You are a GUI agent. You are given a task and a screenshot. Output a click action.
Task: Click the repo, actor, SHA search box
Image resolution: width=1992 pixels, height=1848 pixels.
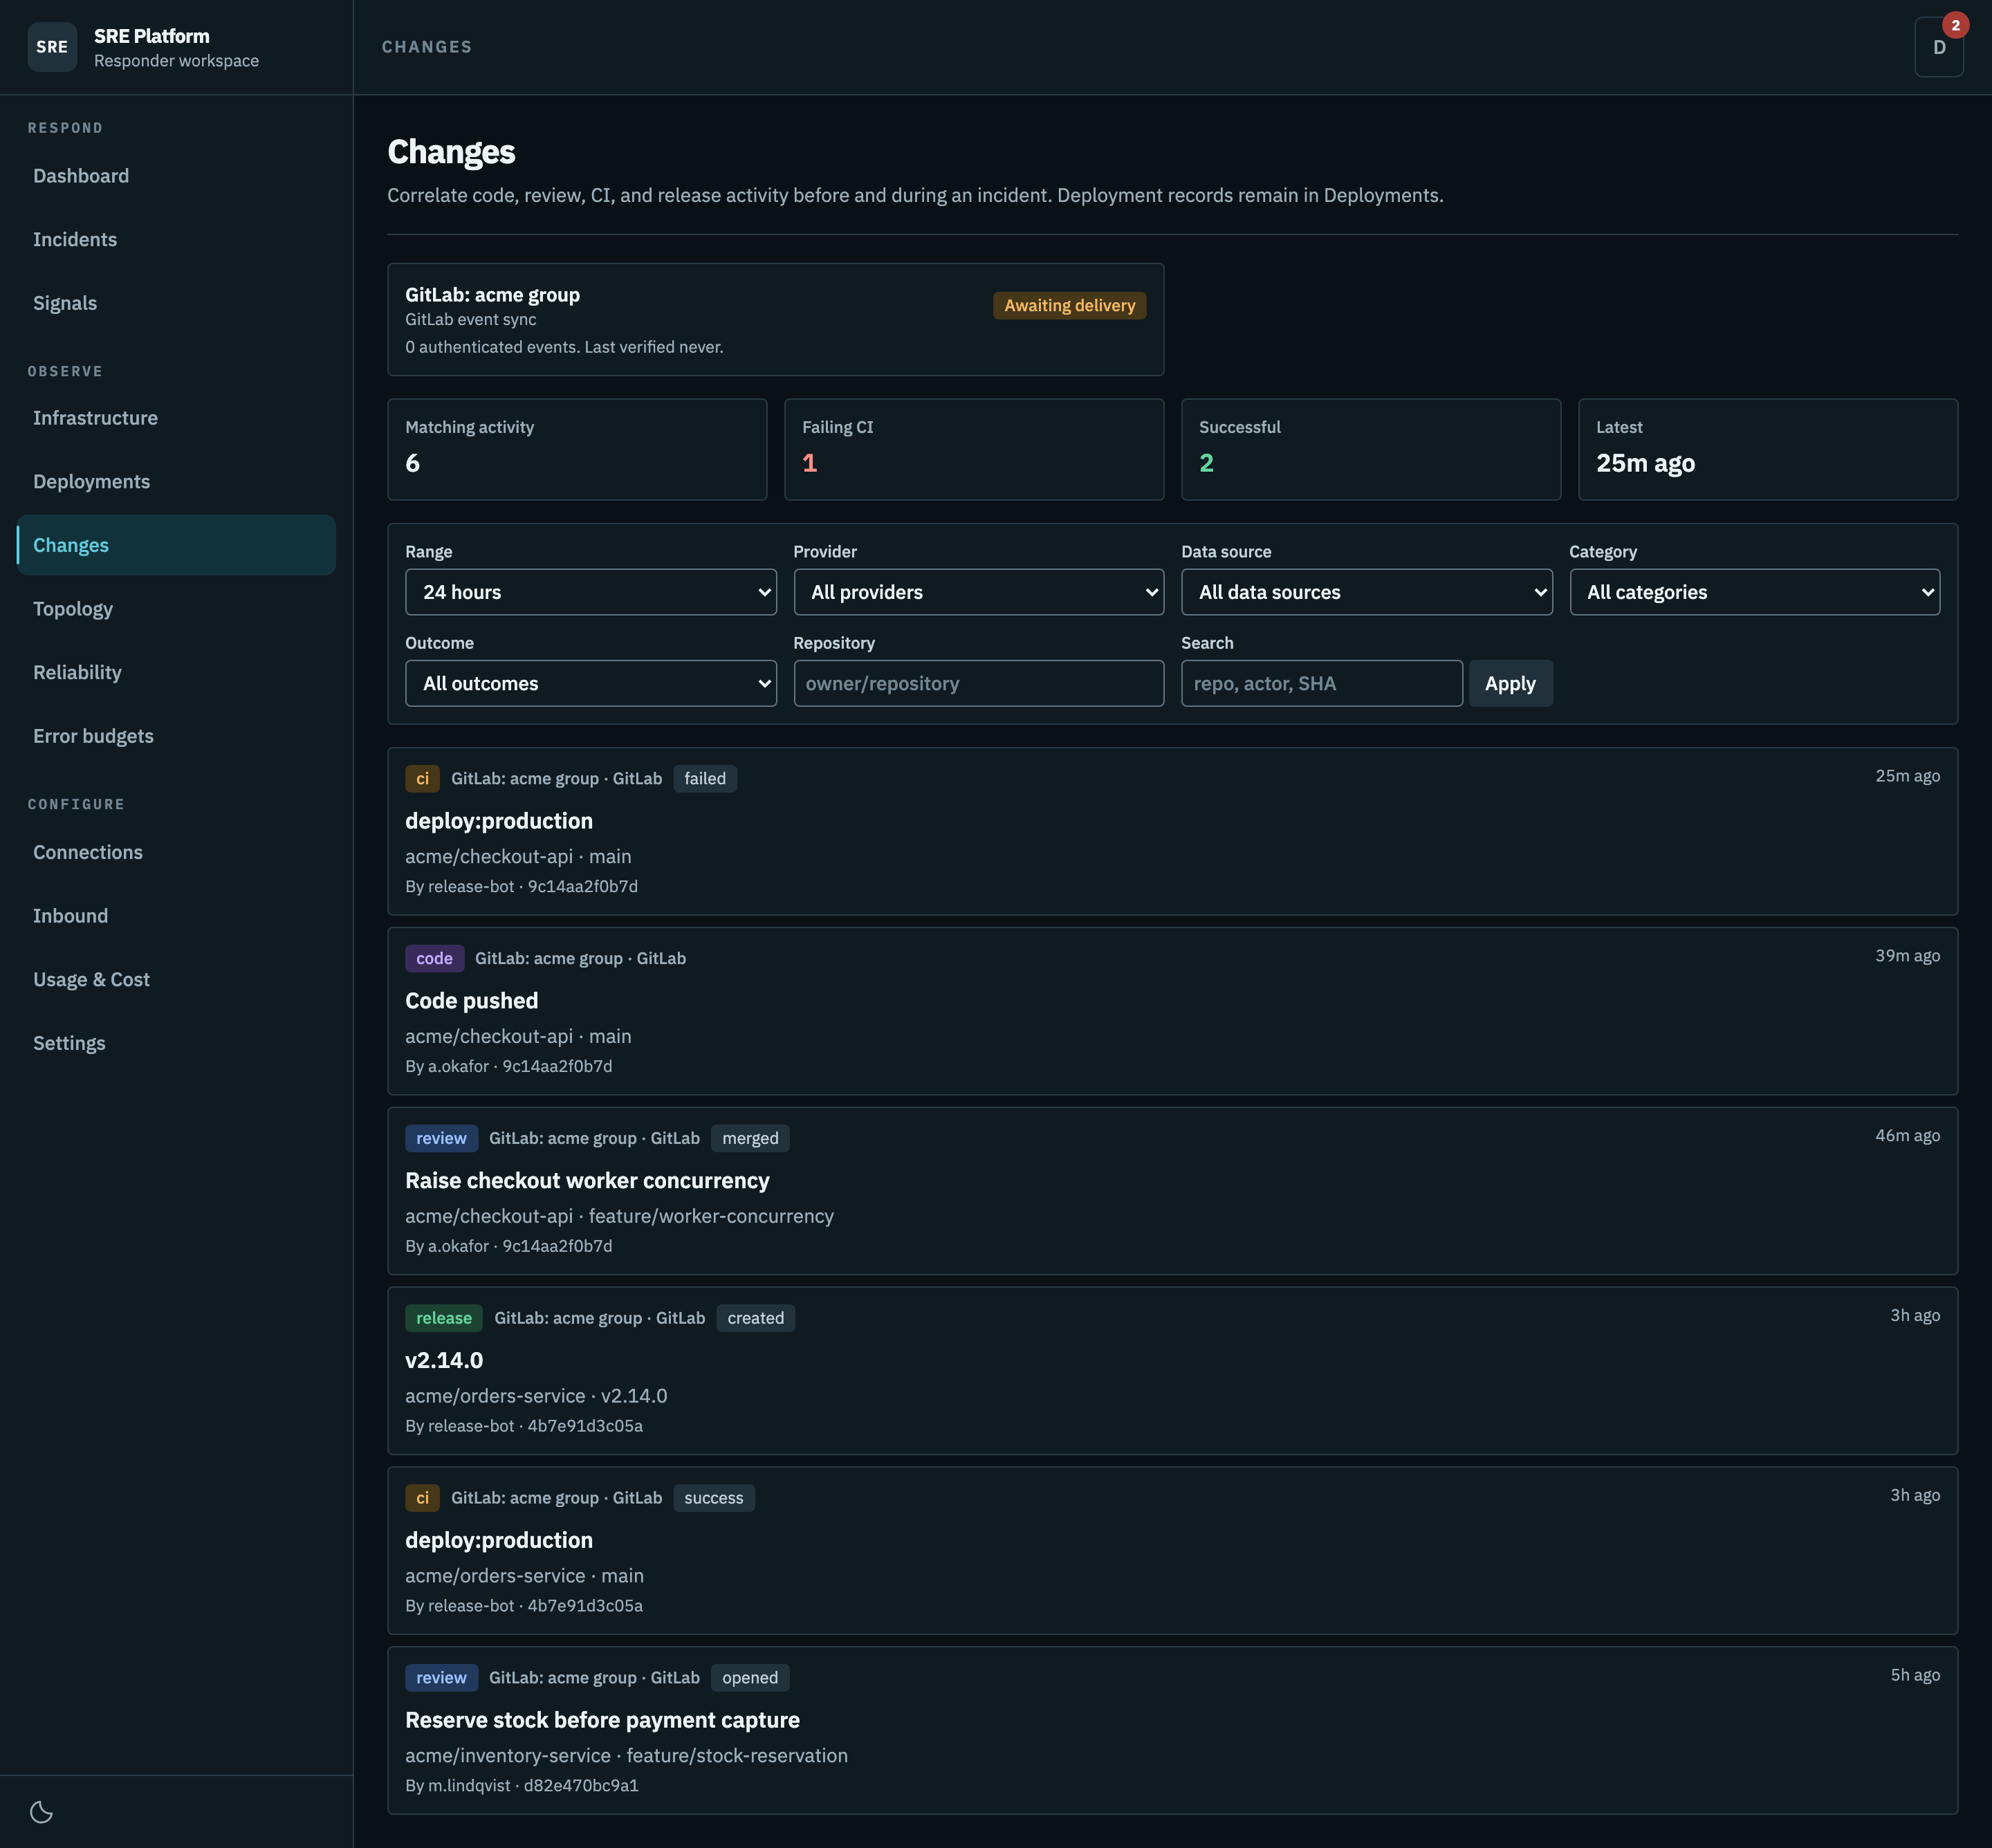(1321, 683)
